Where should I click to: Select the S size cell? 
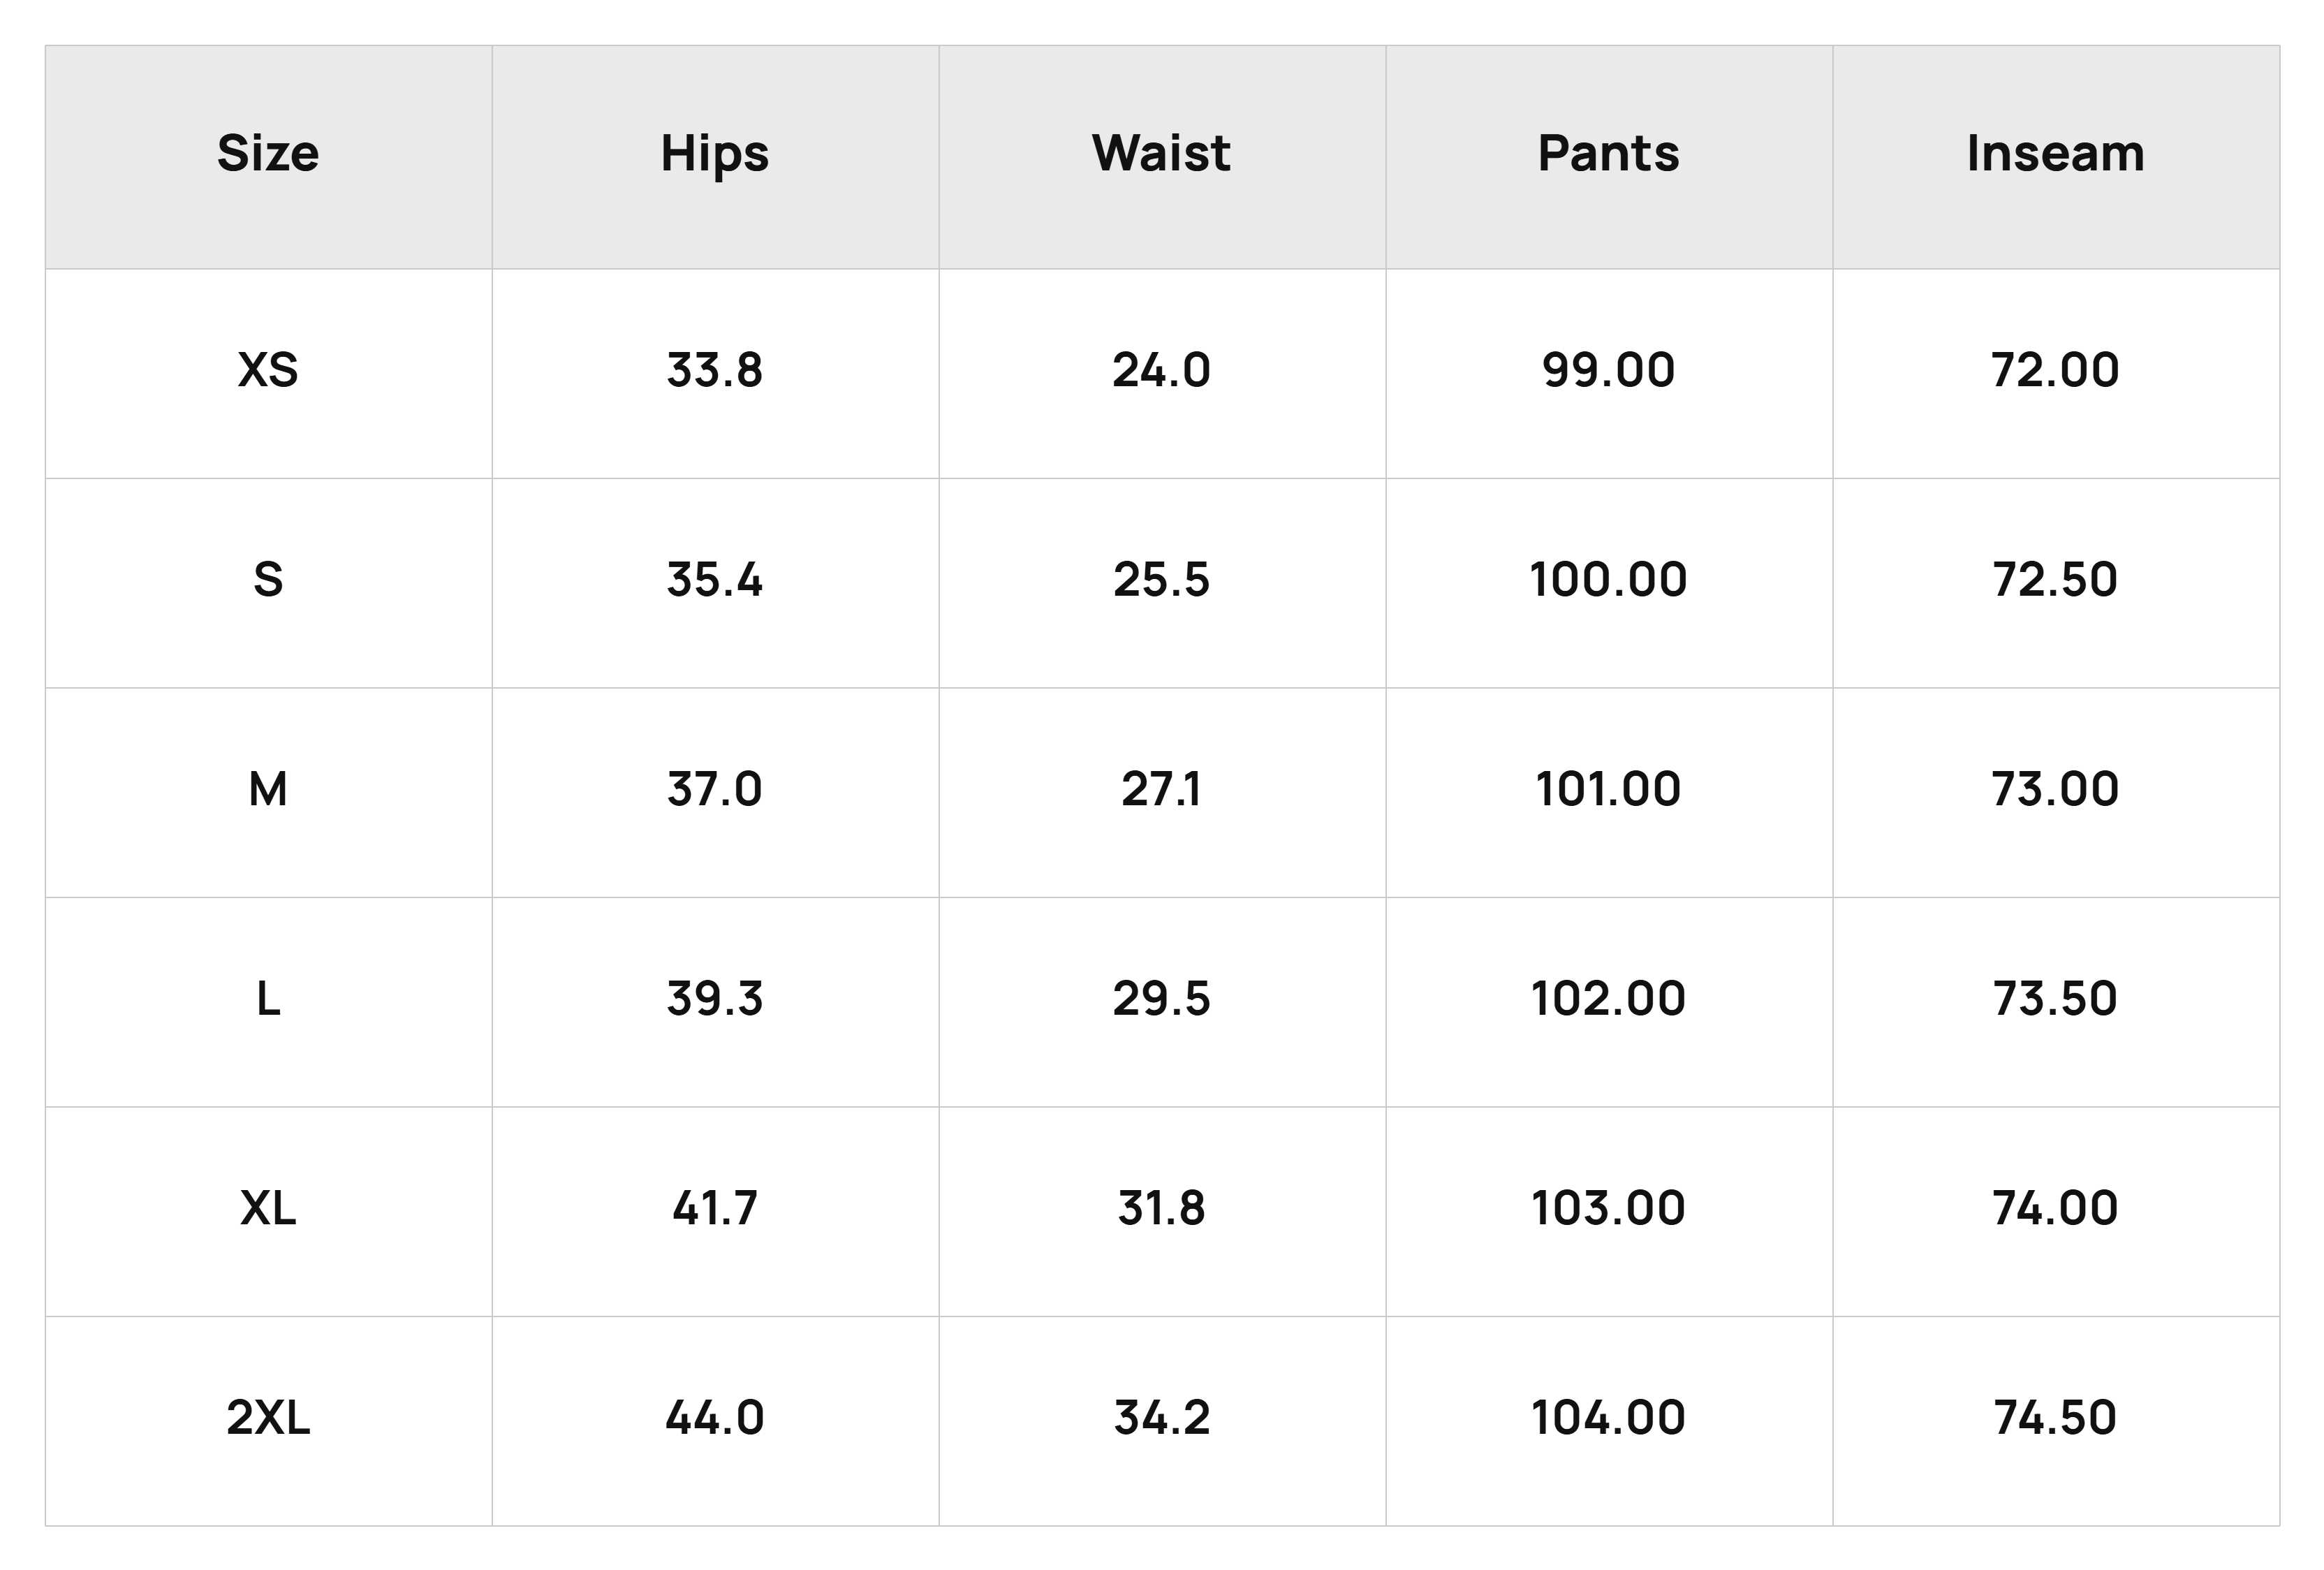point(268,581)
